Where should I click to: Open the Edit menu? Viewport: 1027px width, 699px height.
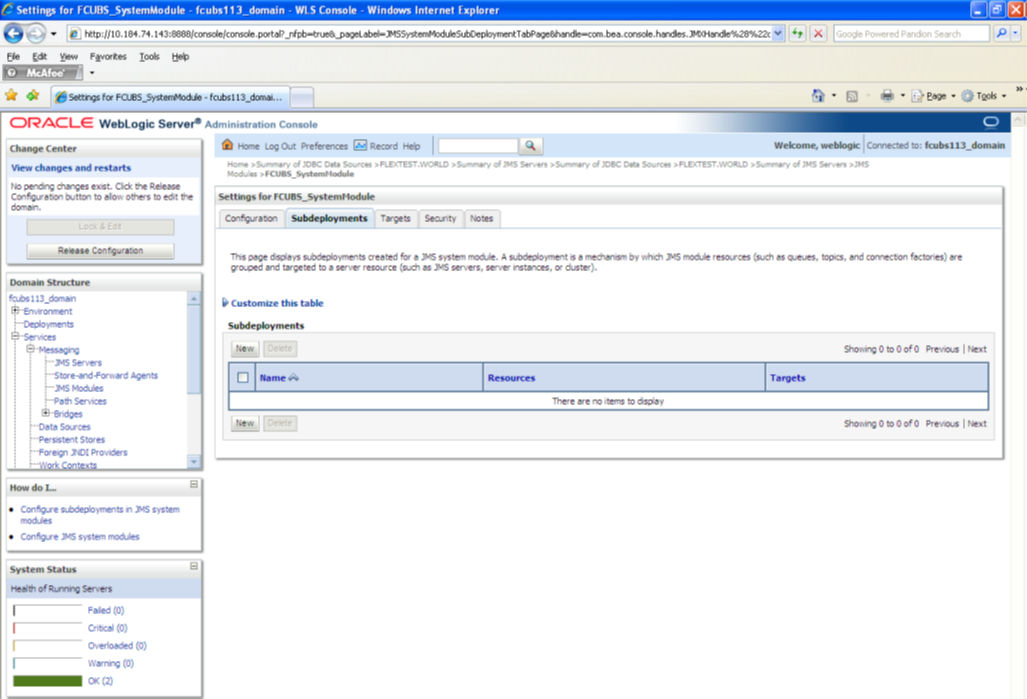(x=39, y=56)
